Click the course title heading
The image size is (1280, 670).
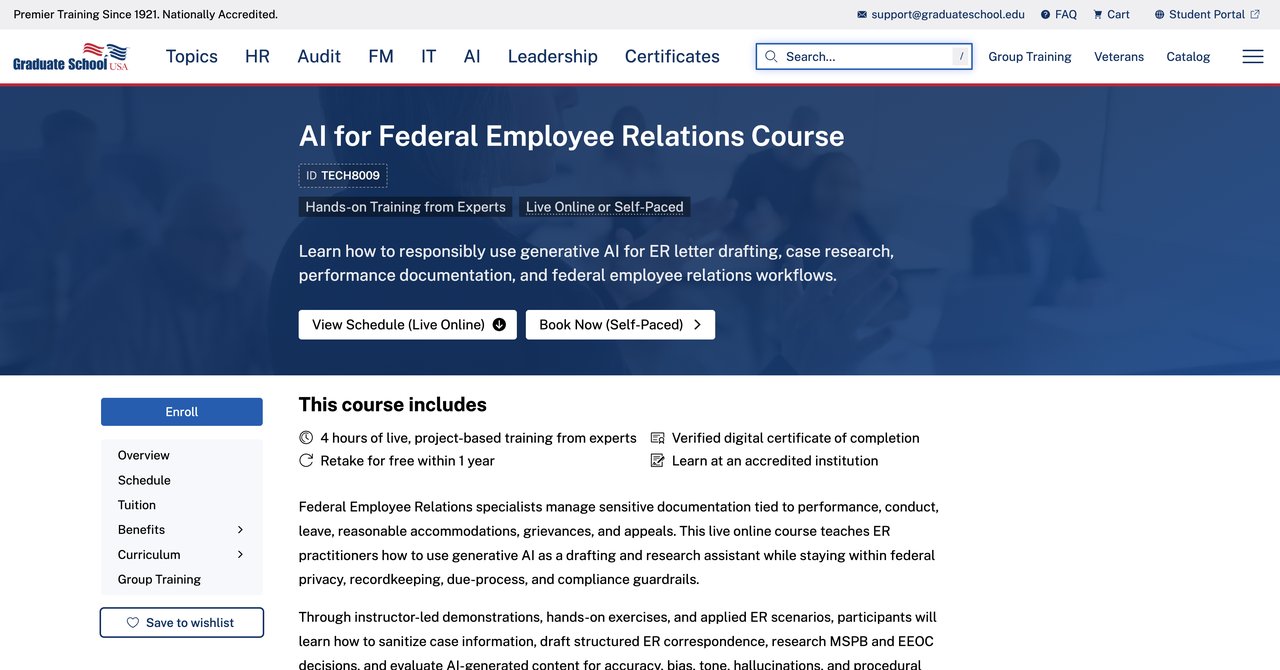[572, 136]
